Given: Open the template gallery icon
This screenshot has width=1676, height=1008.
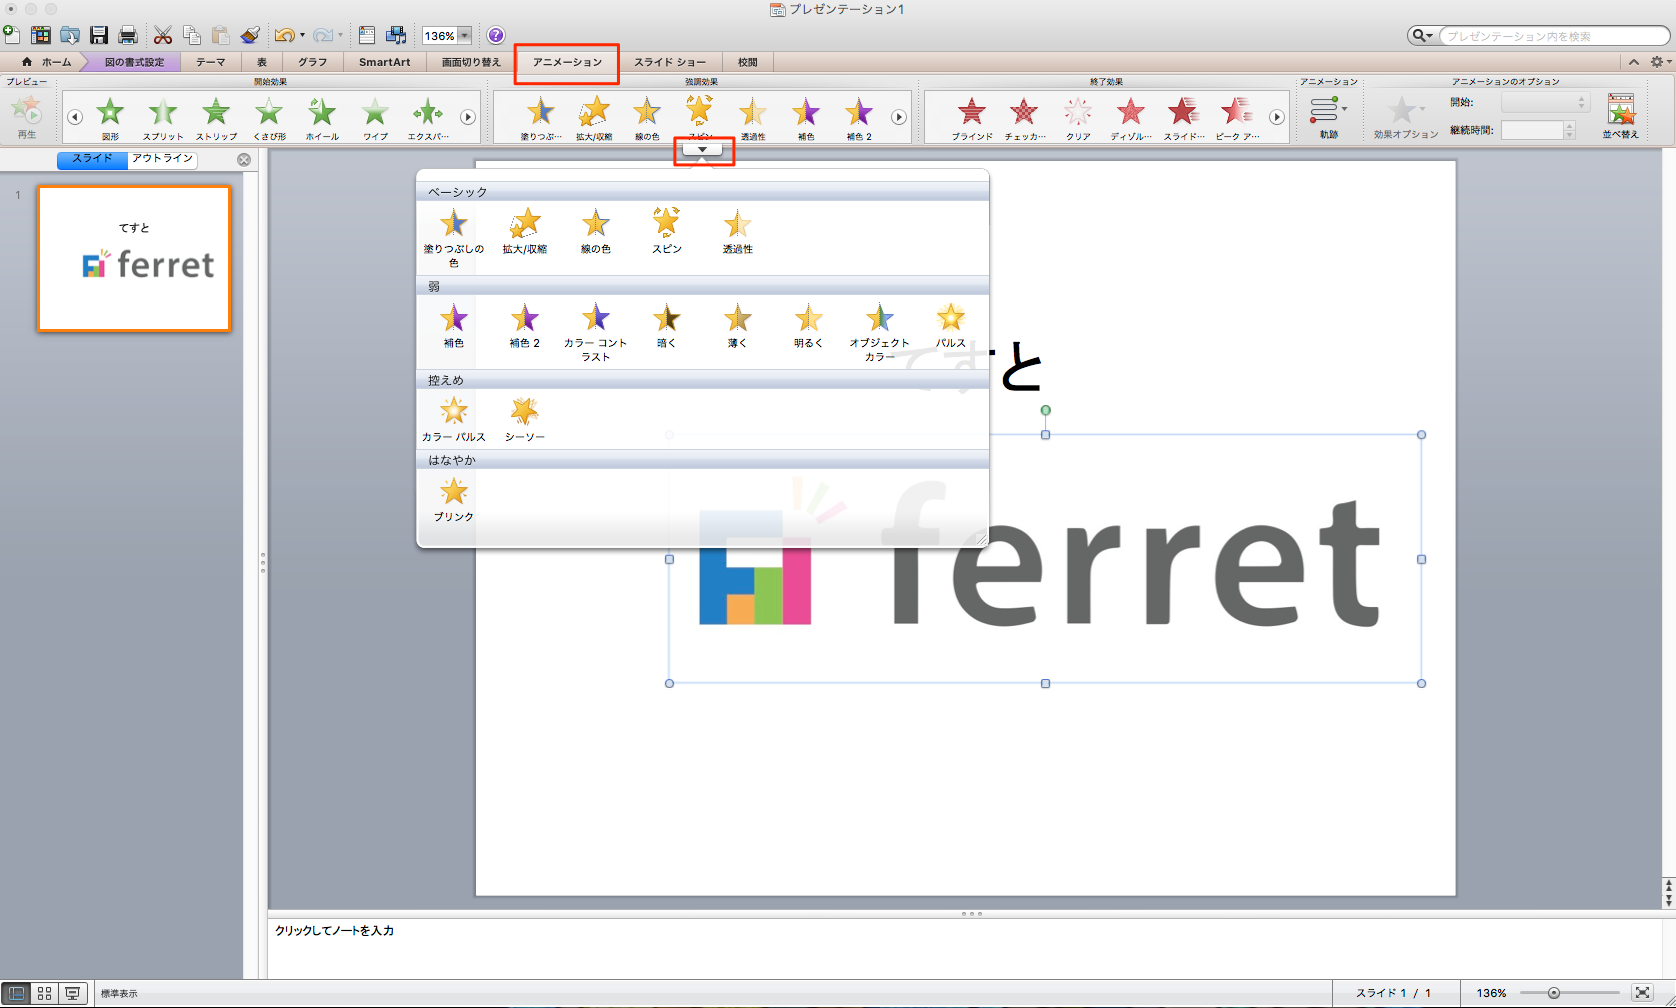Looking at the screenshot, I should [40, 35].
